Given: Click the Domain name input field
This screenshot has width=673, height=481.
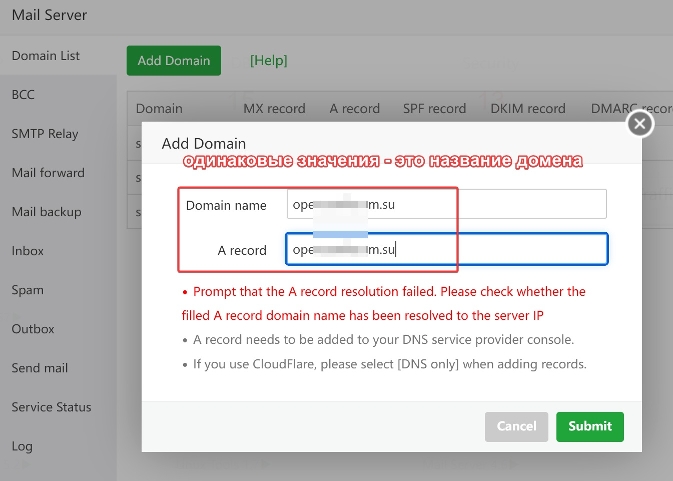Looking at the screenshot, I should click(x=446, y=204).
